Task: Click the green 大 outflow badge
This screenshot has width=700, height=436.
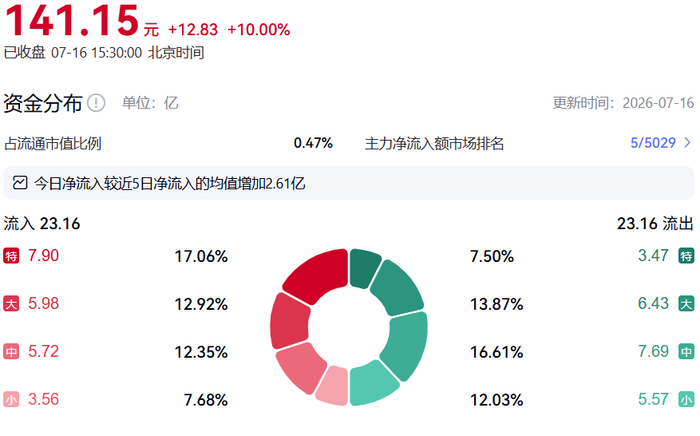Action: point(686,303)
